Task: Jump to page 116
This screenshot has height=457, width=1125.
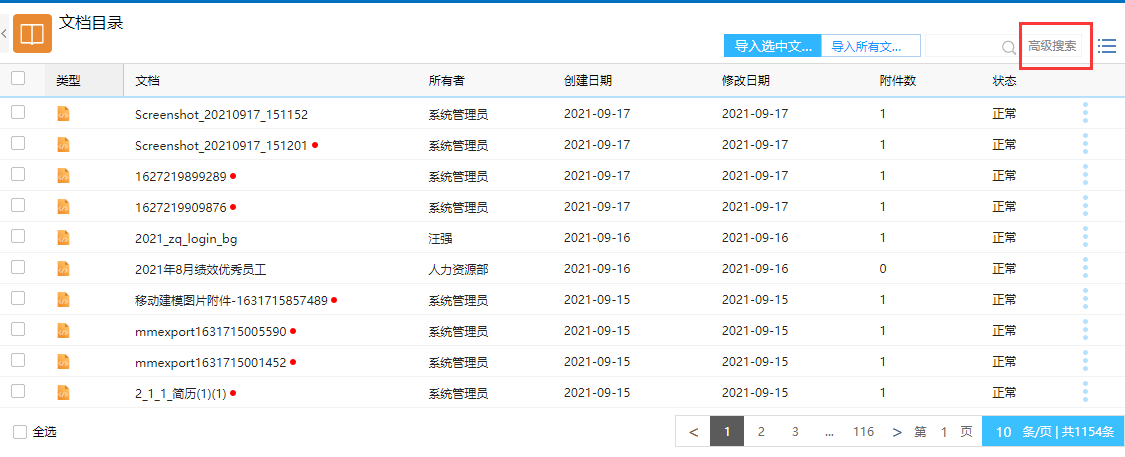Action: pos(863,432)
